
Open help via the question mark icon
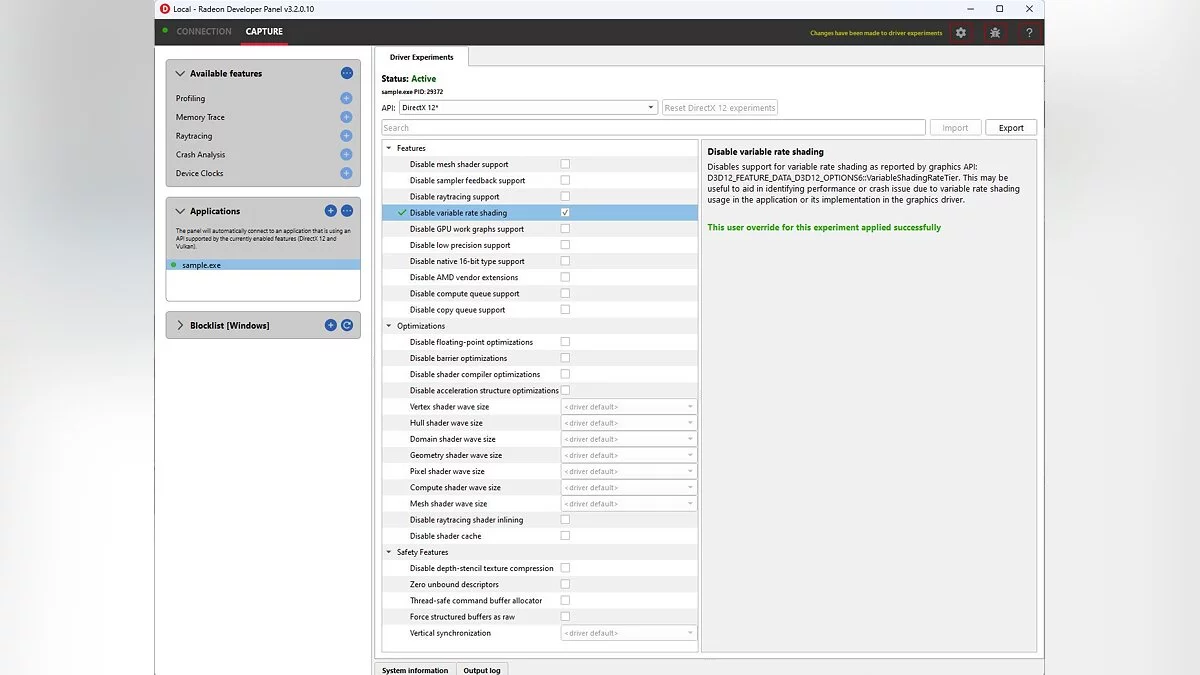tap(1029, 33)
